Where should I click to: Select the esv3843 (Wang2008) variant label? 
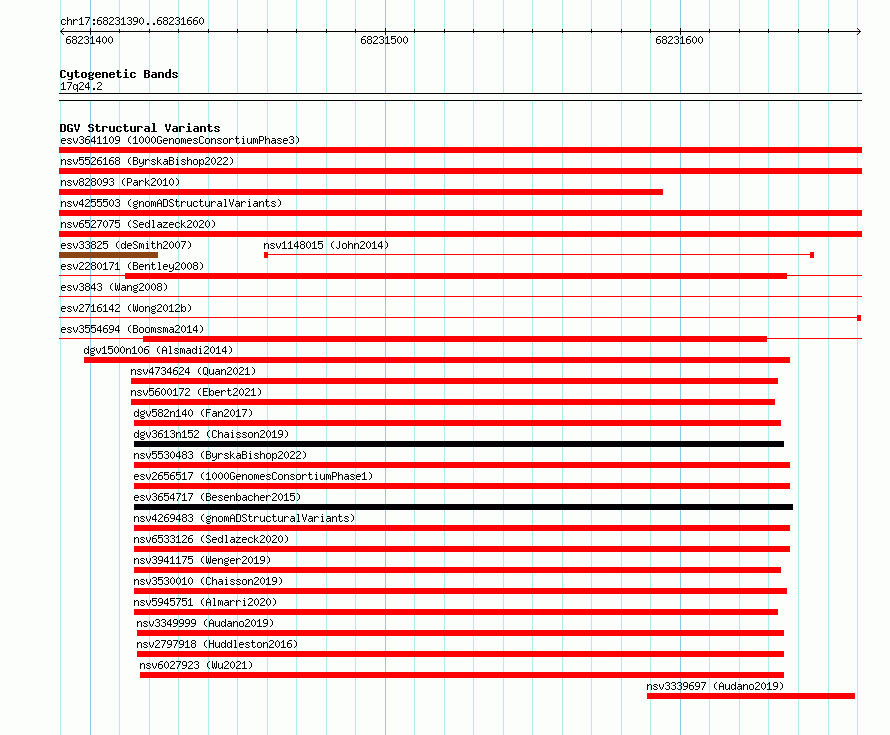point(114,287)
